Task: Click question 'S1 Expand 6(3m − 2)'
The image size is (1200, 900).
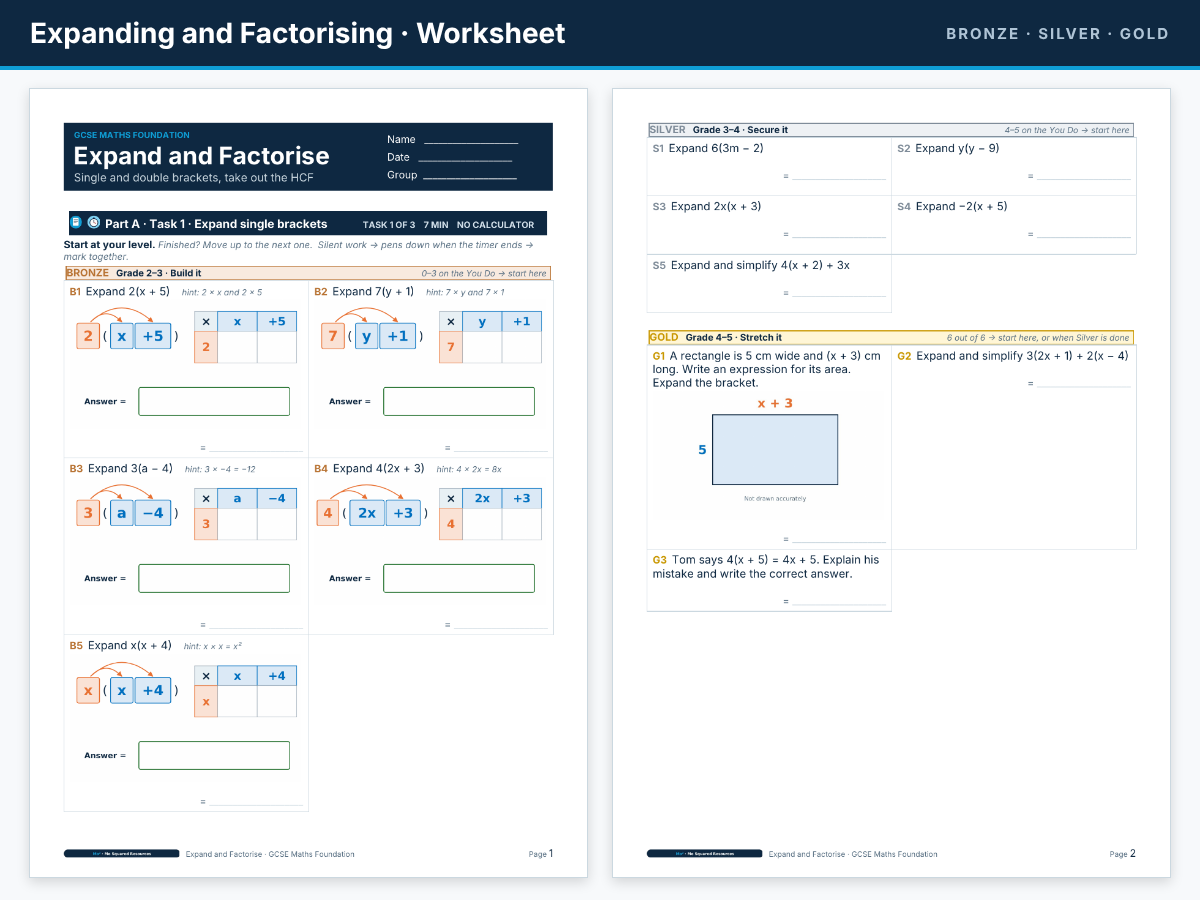Action: pyautogui.click(x=708, y=148)
